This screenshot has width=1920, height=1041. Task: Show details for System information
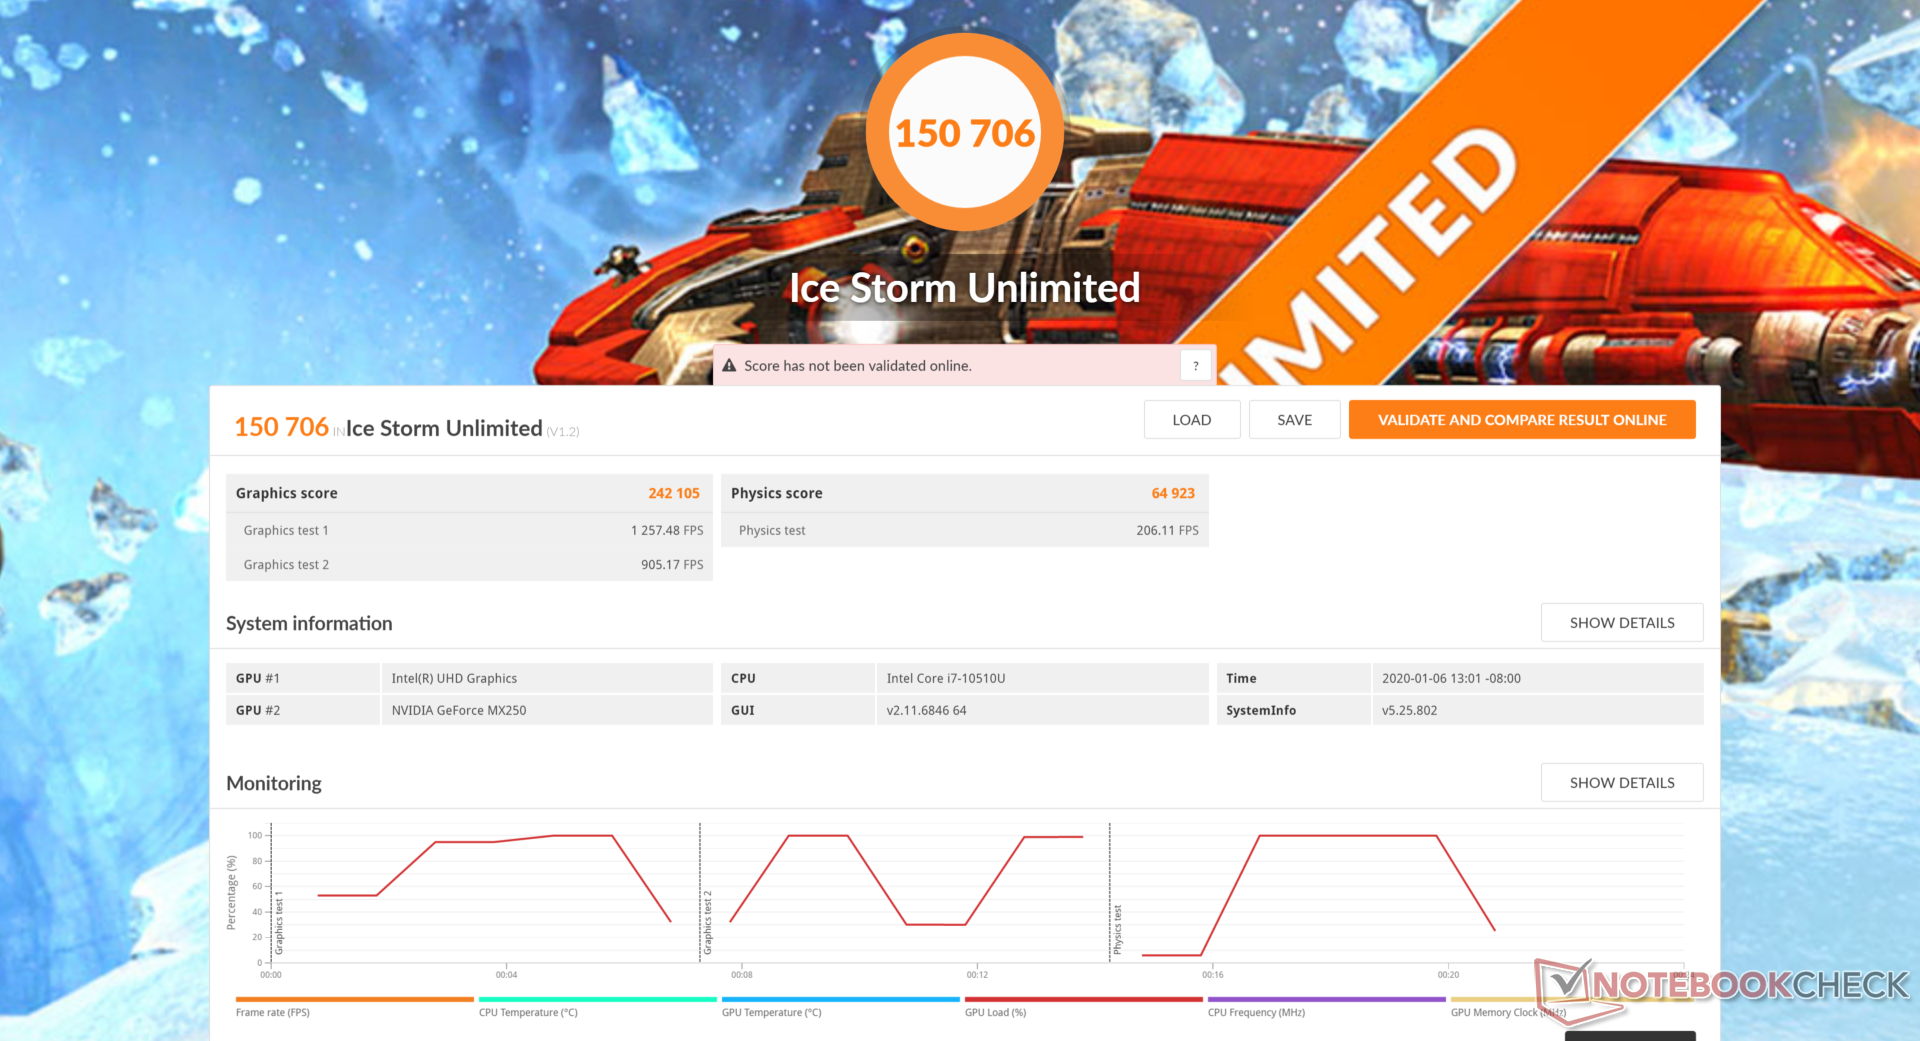tap(1622, 623)
